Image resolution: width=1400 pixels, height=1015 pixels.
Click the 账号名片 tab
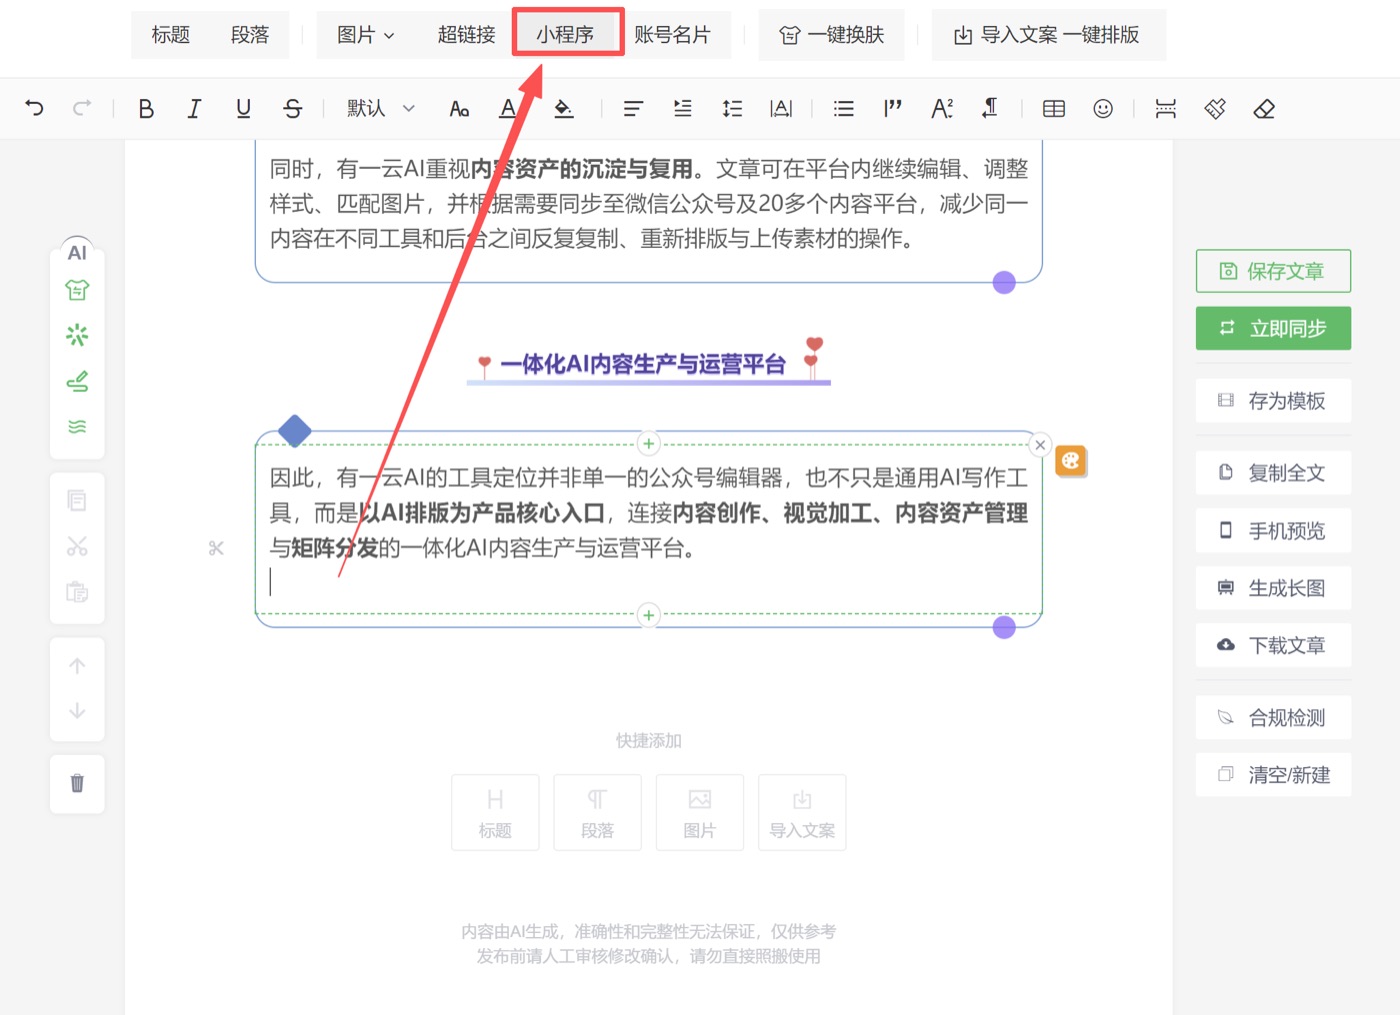(672, 35)
